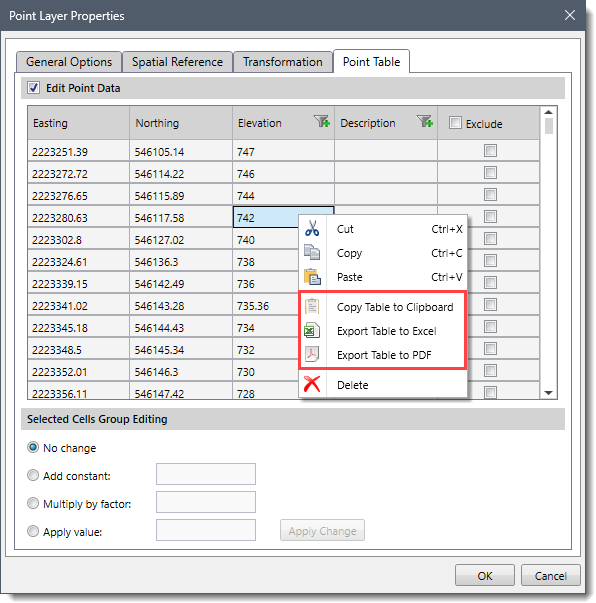The image size is (596, 603).
Task: Select the Apply value radio button
Action: 33,531
